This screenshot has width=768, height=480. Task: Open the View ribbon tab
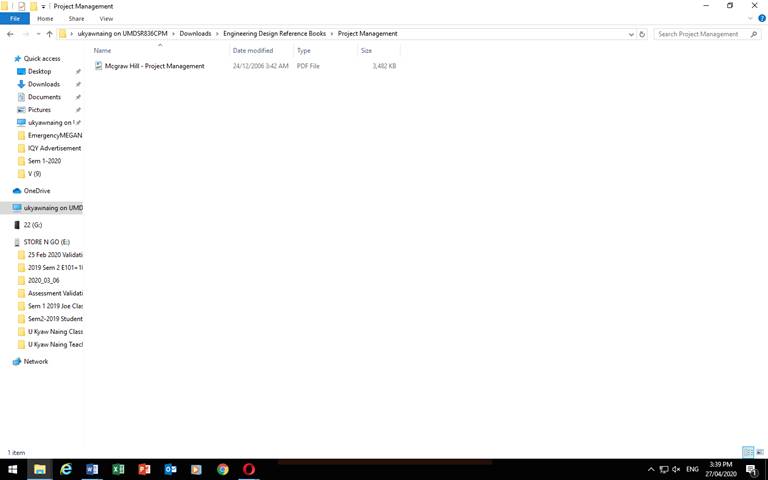click(106, 19)
